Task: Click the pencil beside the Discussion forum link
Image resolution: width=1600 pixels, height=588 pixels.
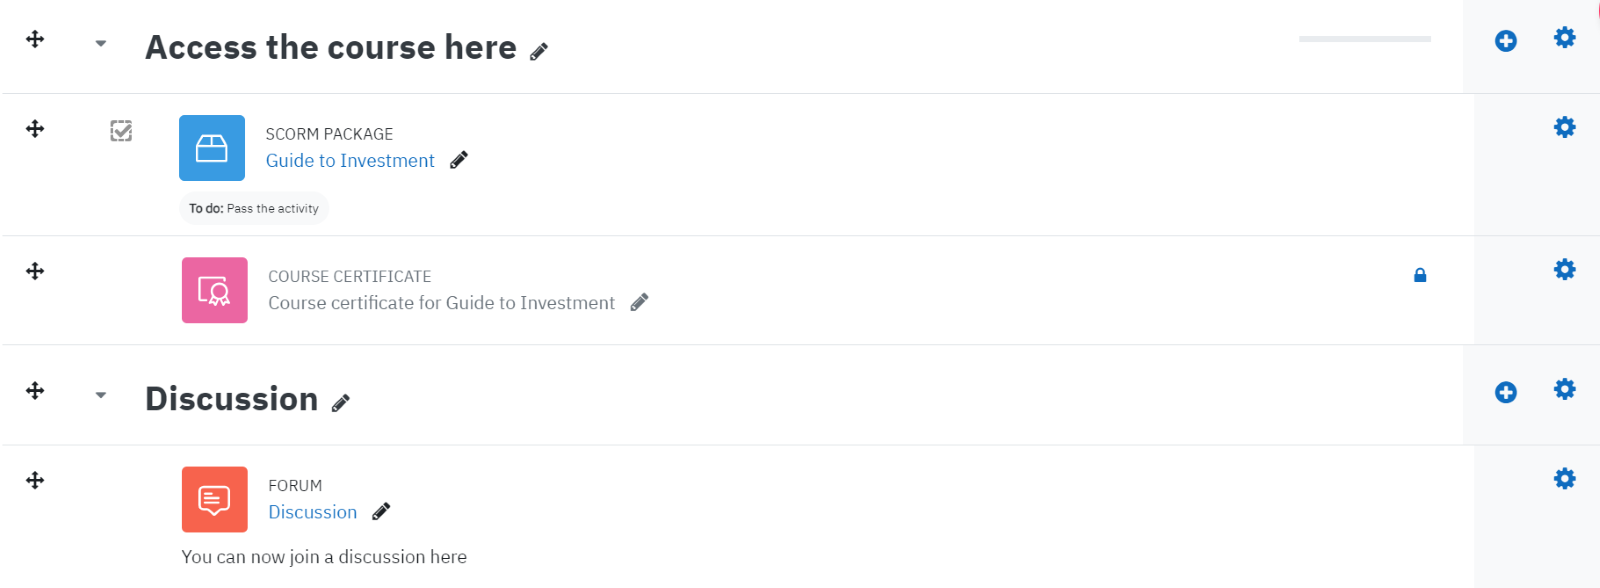Action: (x=381, y=512)
